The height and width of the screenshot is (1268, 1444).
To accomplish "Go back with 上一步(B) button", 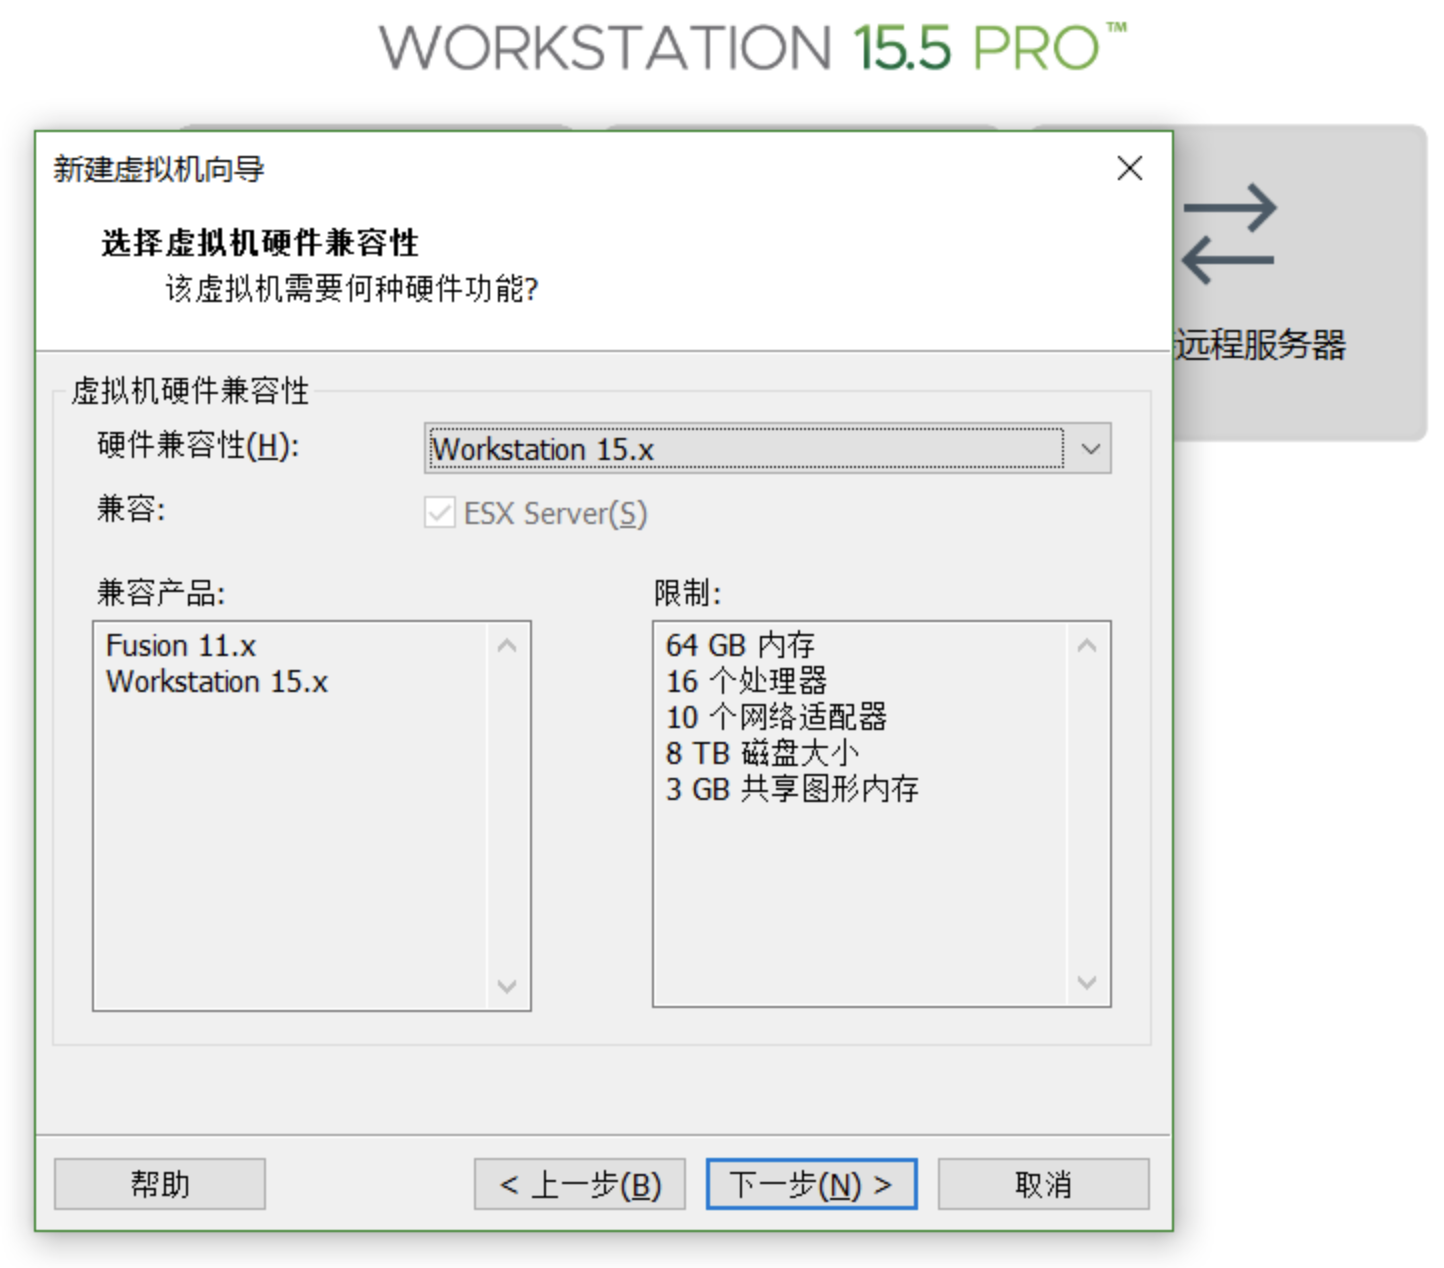I will click(580, 1185).
